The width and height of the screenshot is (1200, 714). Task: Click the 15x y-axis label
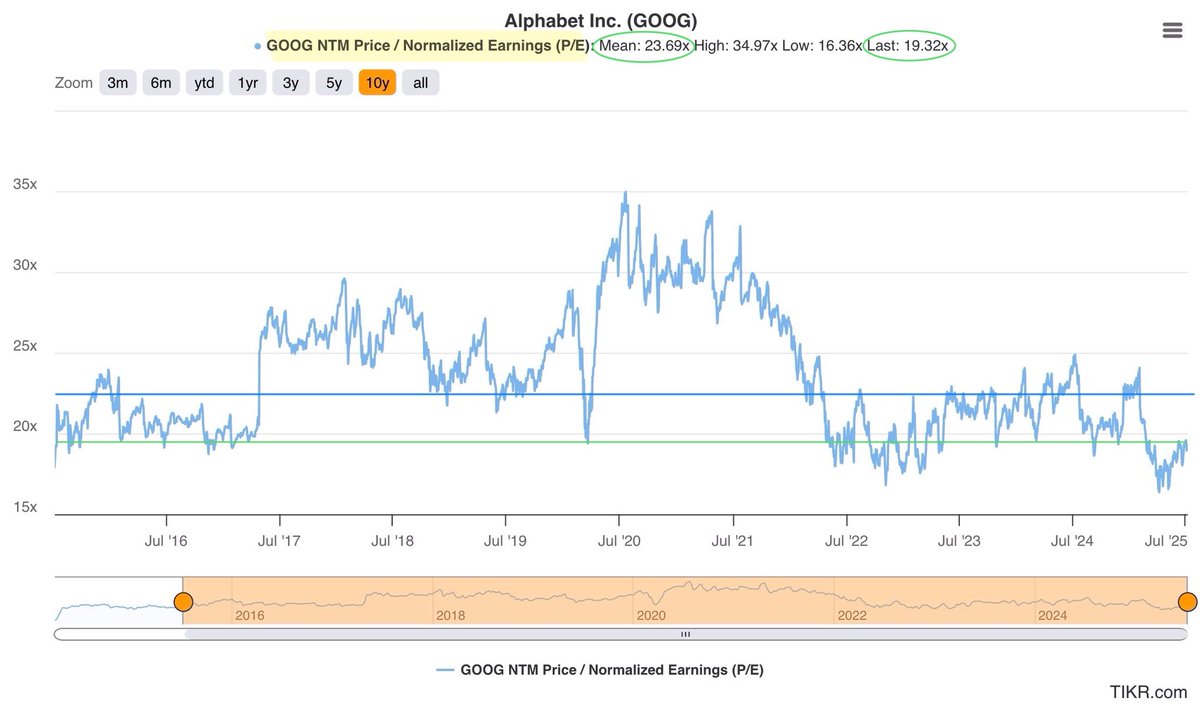[25, 507]
